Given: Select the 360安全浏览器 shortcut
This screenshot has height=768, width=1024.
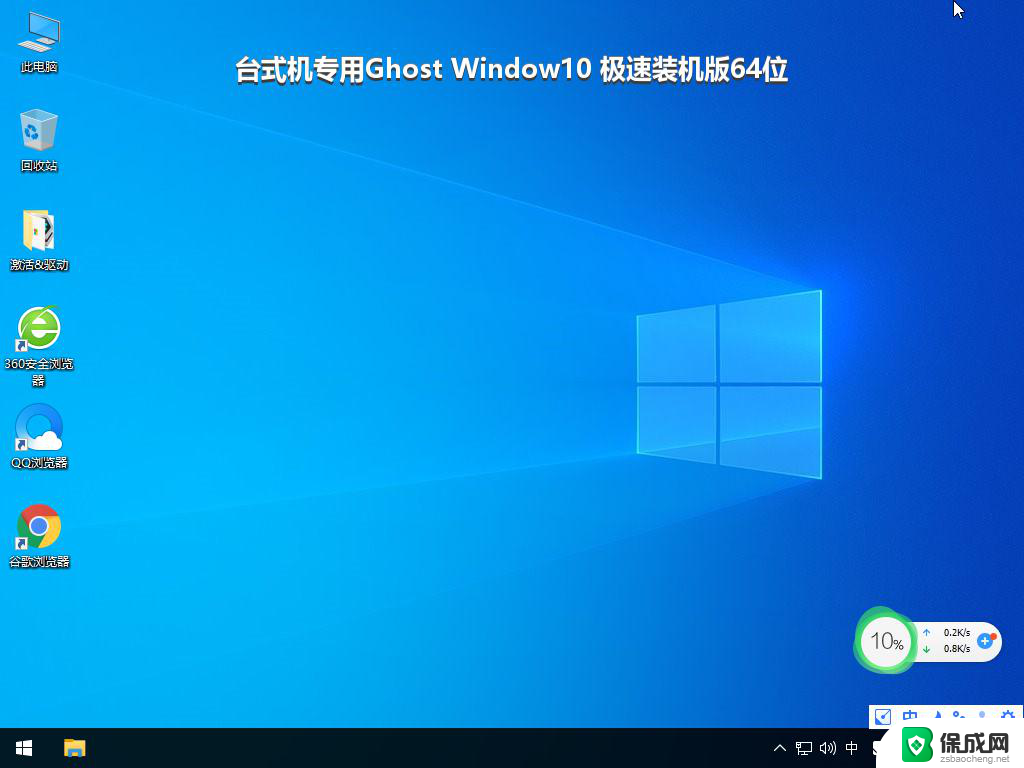Looking at the screenshot, I should [x=39, y=345].
